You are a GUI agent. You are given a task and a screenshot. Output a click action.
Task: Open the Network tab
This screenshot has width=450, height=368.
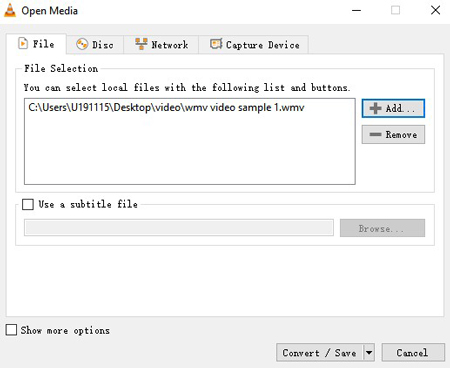161,45
